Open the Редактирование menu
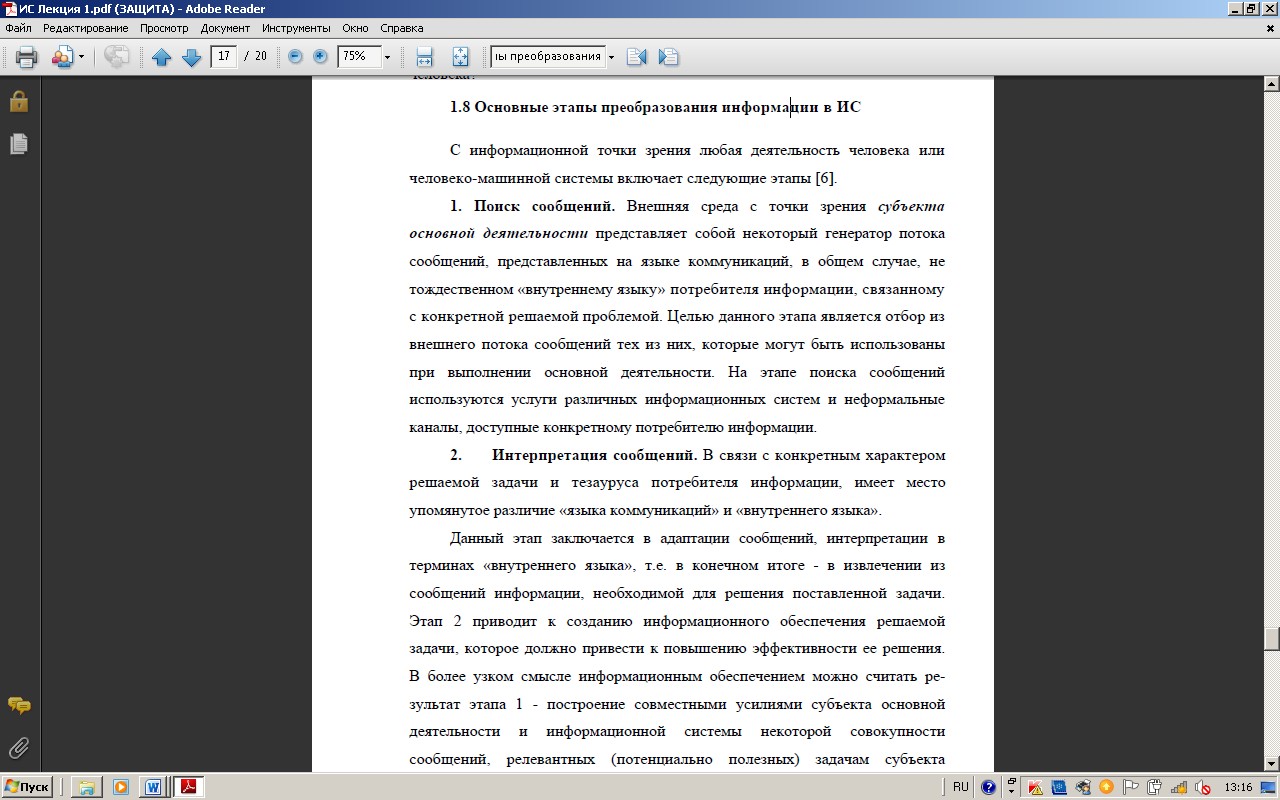Screen dimensions: 1280x800 click(x=86, y=28)
